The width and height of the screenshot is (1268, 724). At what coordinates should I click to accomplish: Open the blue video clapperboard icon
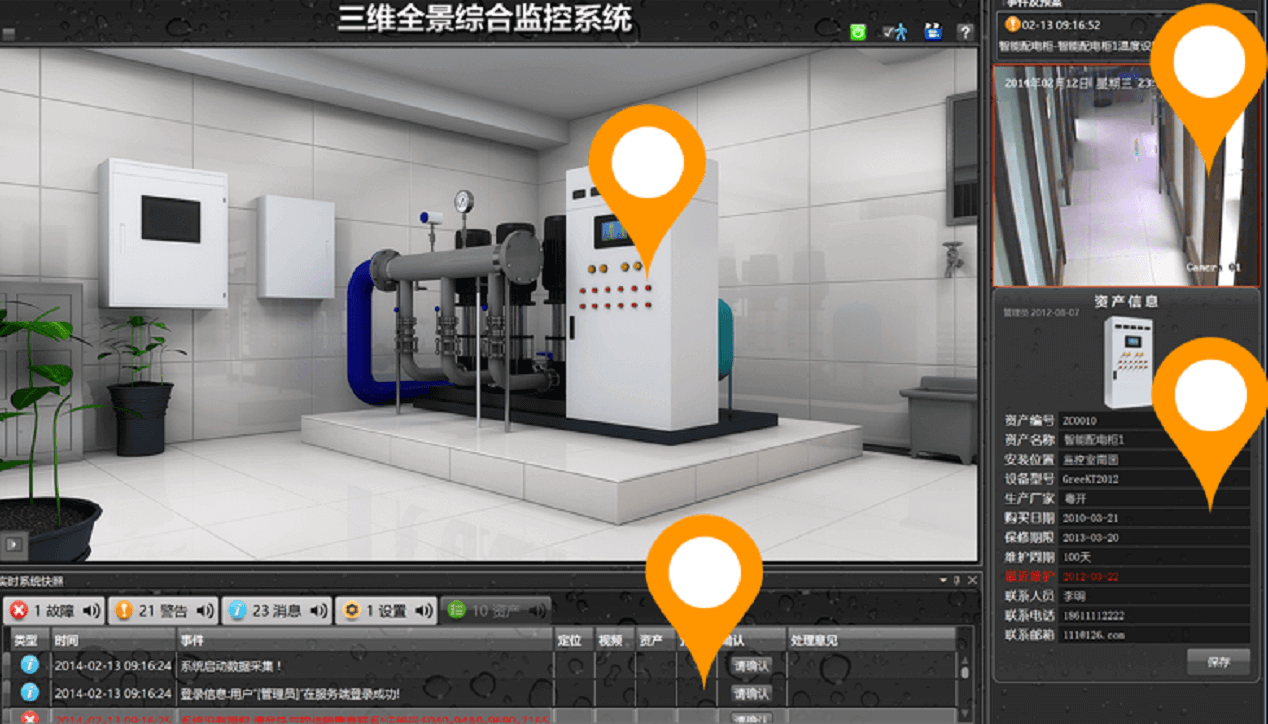click(932, 32)
